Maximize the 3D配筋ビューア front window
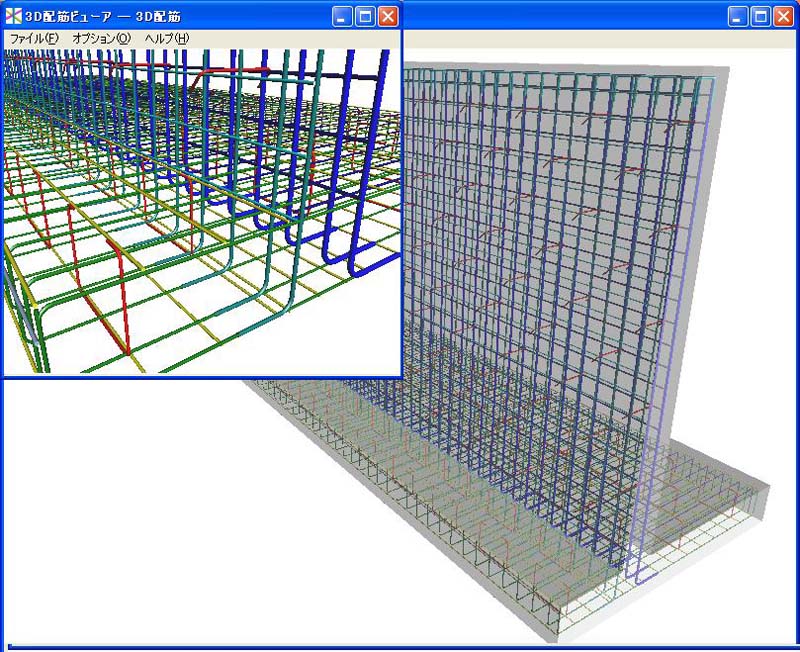This screenshot has width=800, height=652. point(365,16)
